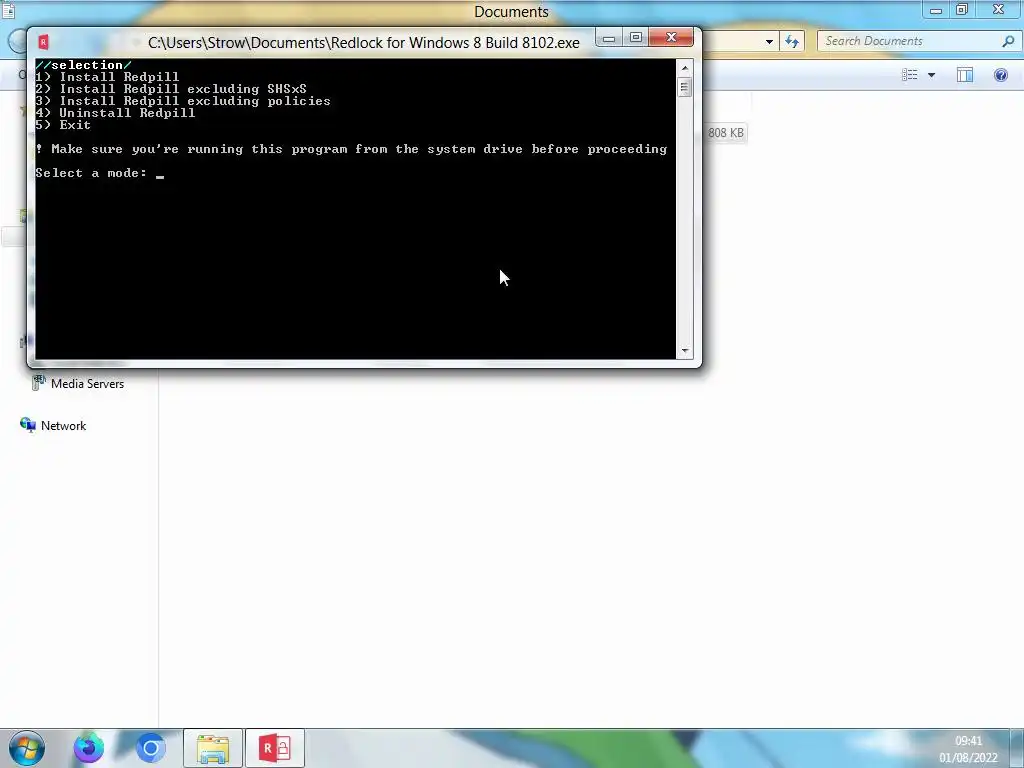
Task: Open the address bar history dropdown
Action: (769, 42)
